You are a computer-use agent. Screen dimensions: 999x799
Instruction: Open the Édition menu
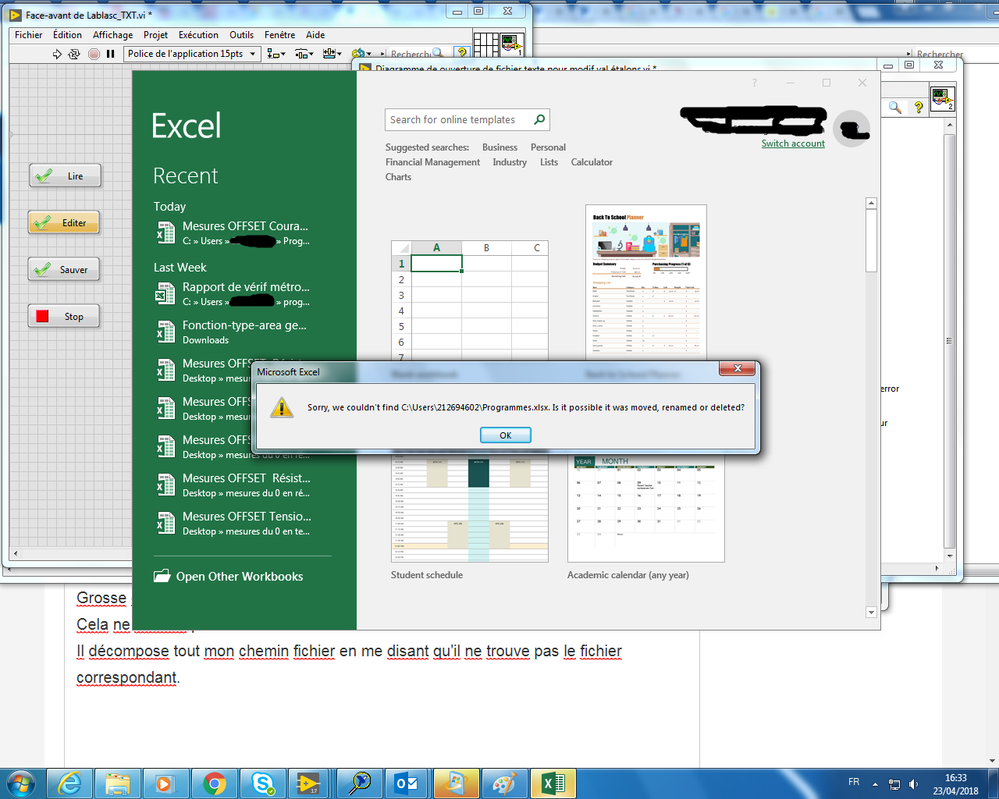pyautogui.click(x=67, y=35)
